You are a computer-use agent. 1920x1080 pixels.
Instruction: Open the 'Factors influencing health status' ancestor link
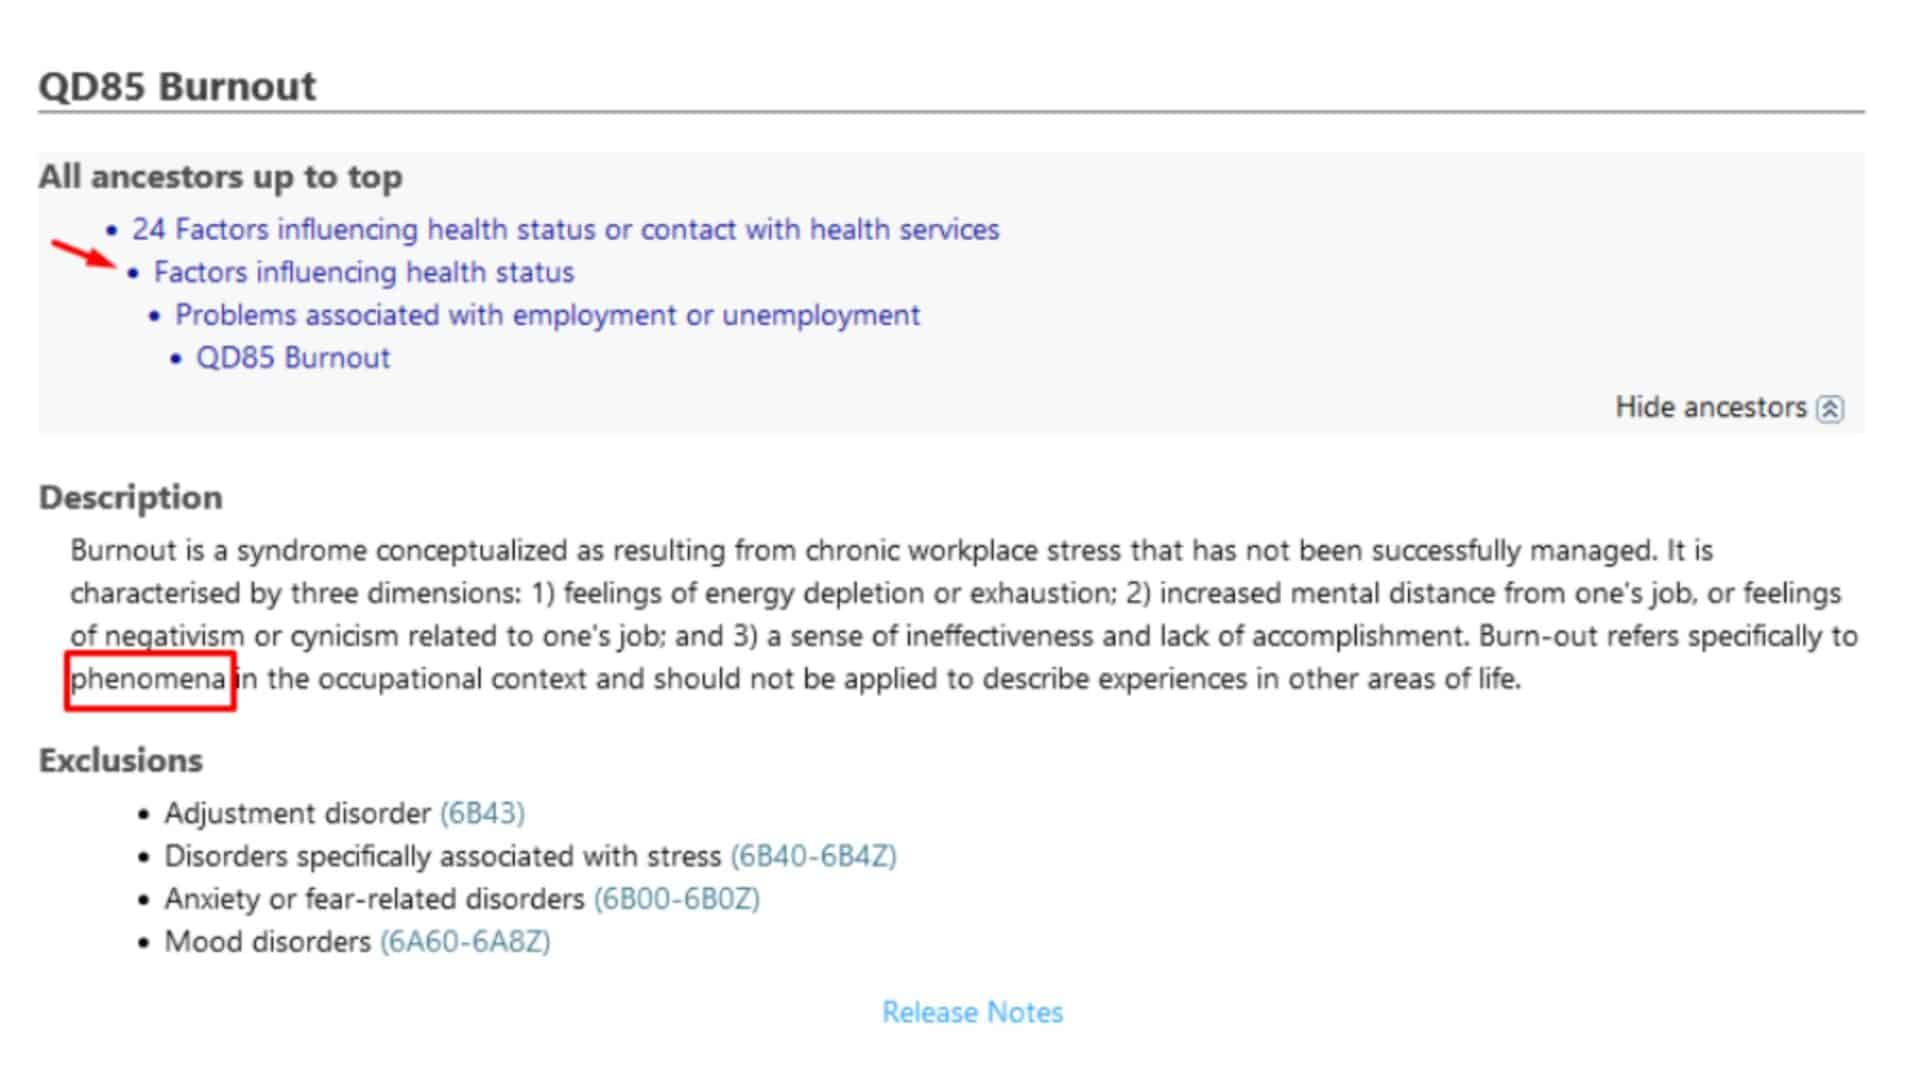click(364, 272)
